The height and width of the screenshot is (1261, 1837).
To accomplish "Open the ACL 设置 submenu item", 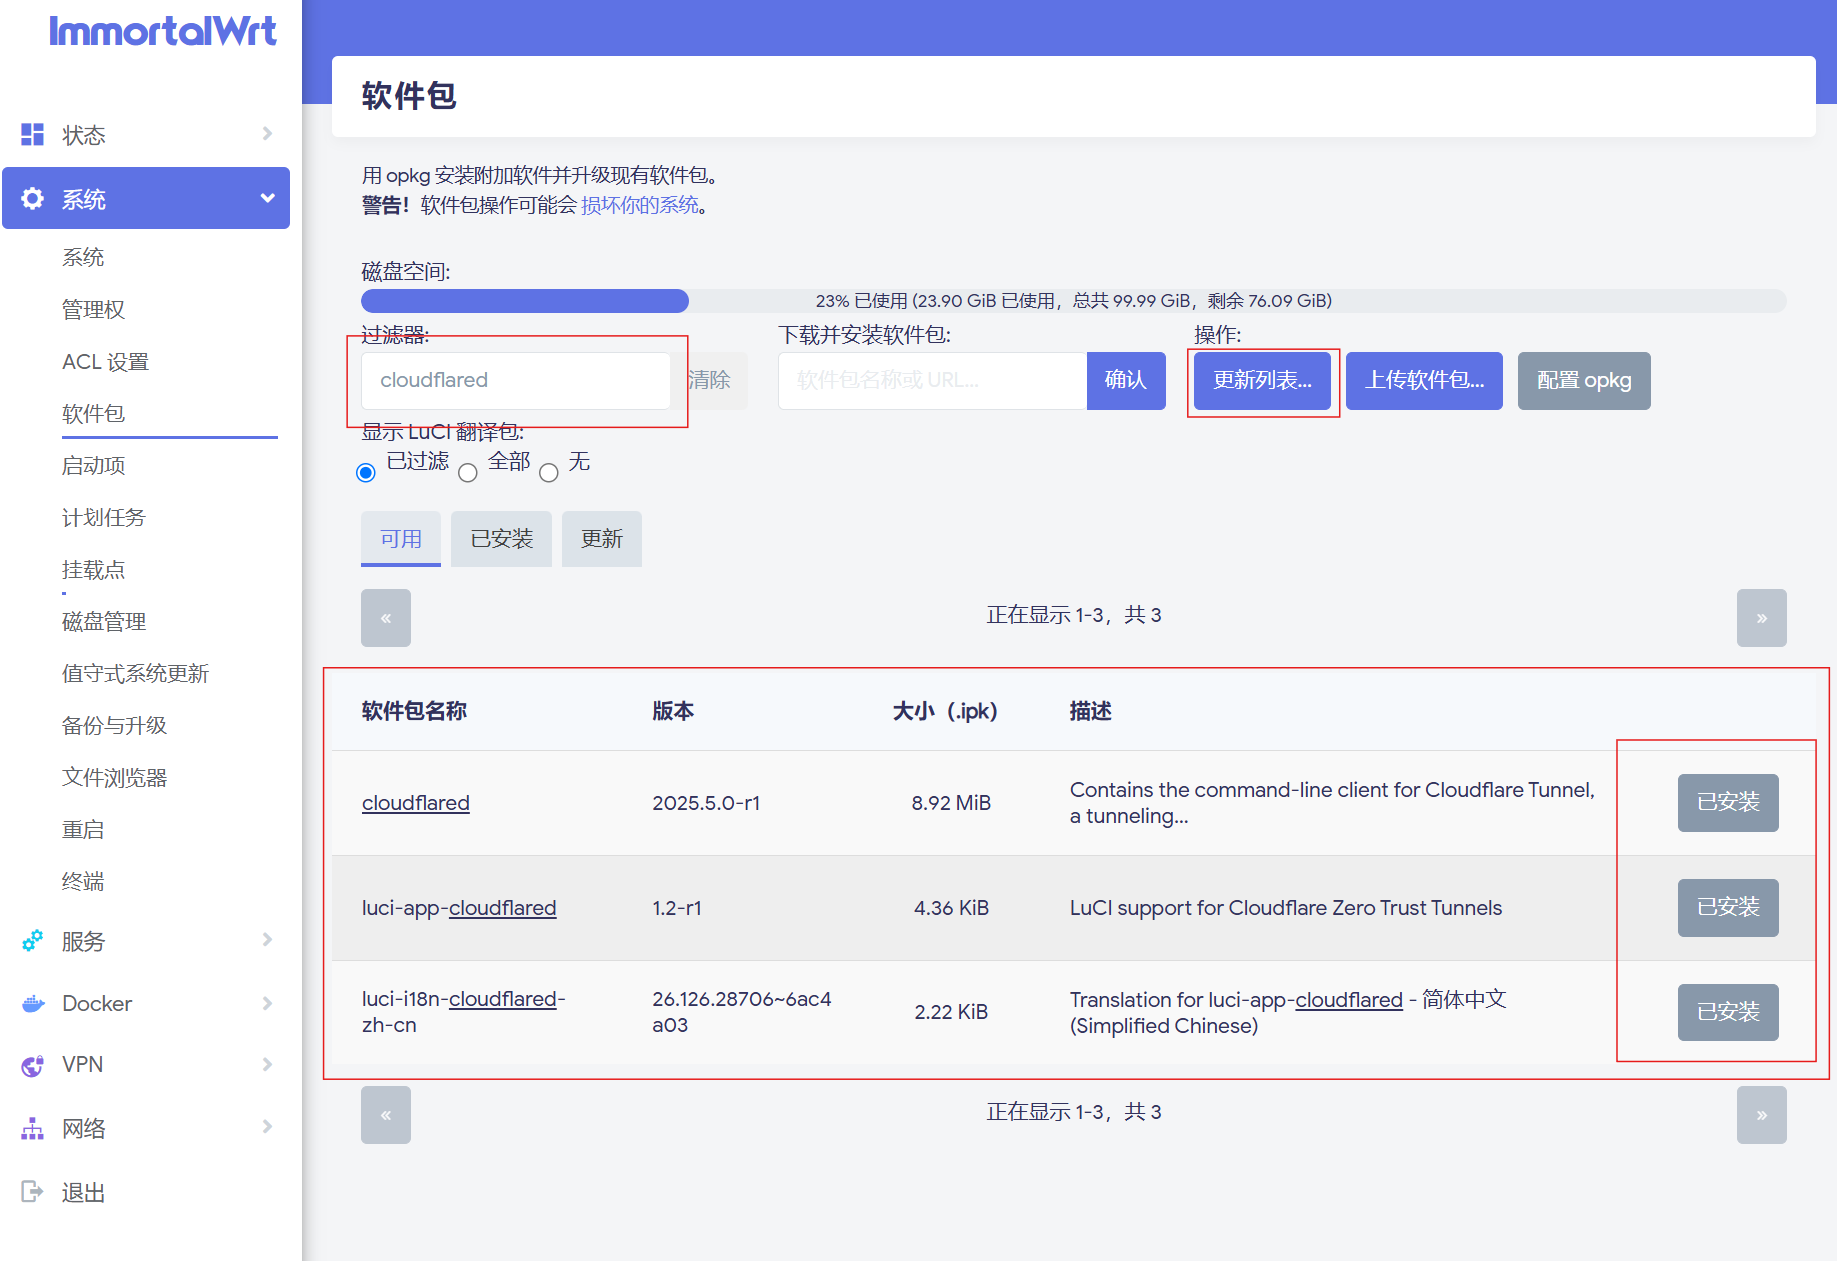I will 105,361.
